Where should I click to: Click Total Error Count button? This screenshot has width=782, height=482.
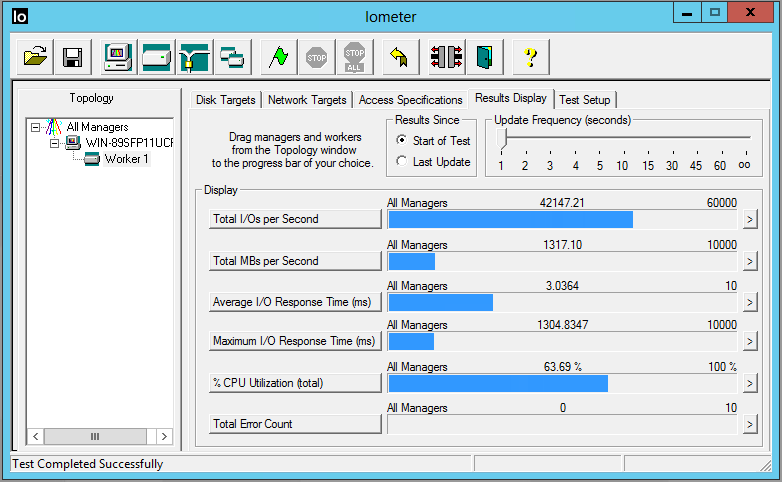(295, 424)
